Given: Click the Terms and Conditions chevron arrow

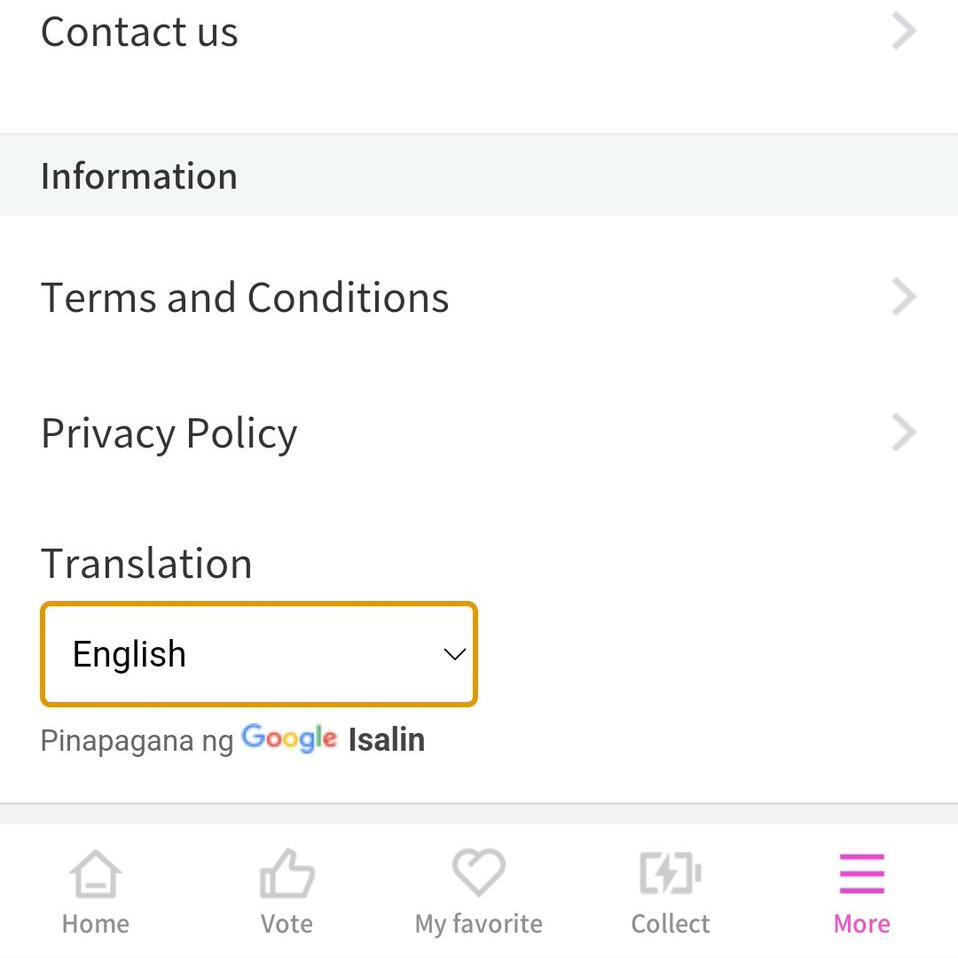Looking at the screenshot, I should 903,297.
